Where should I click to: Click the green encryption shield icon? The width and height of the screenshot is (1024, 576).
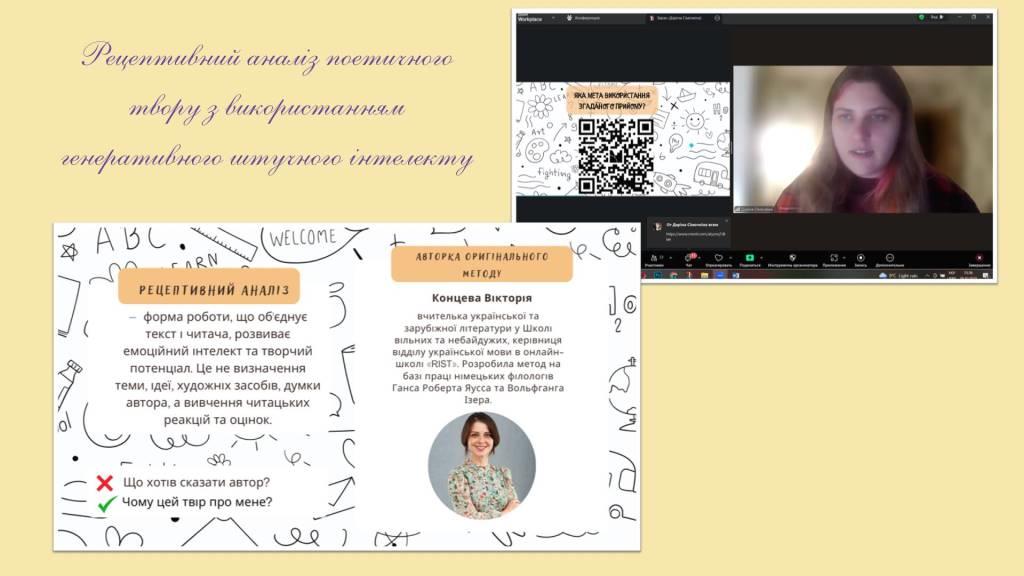921,18
